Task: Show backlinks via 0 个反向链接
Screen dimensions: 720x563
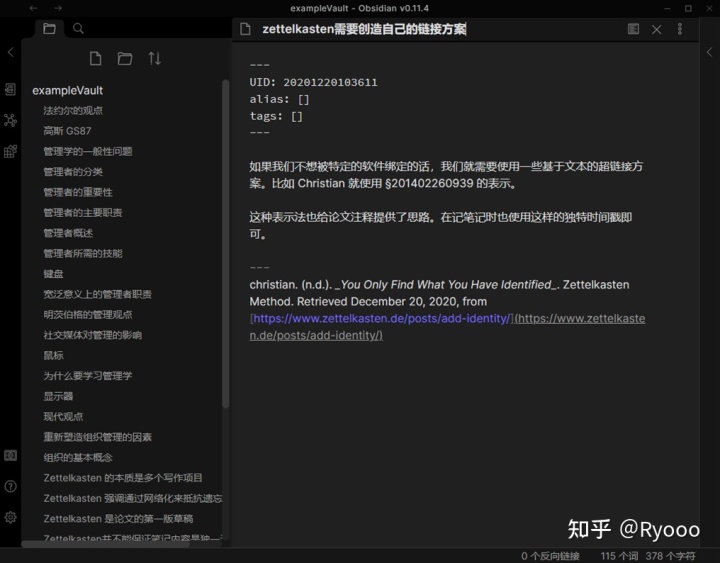Action: click(x=550, y=556)
